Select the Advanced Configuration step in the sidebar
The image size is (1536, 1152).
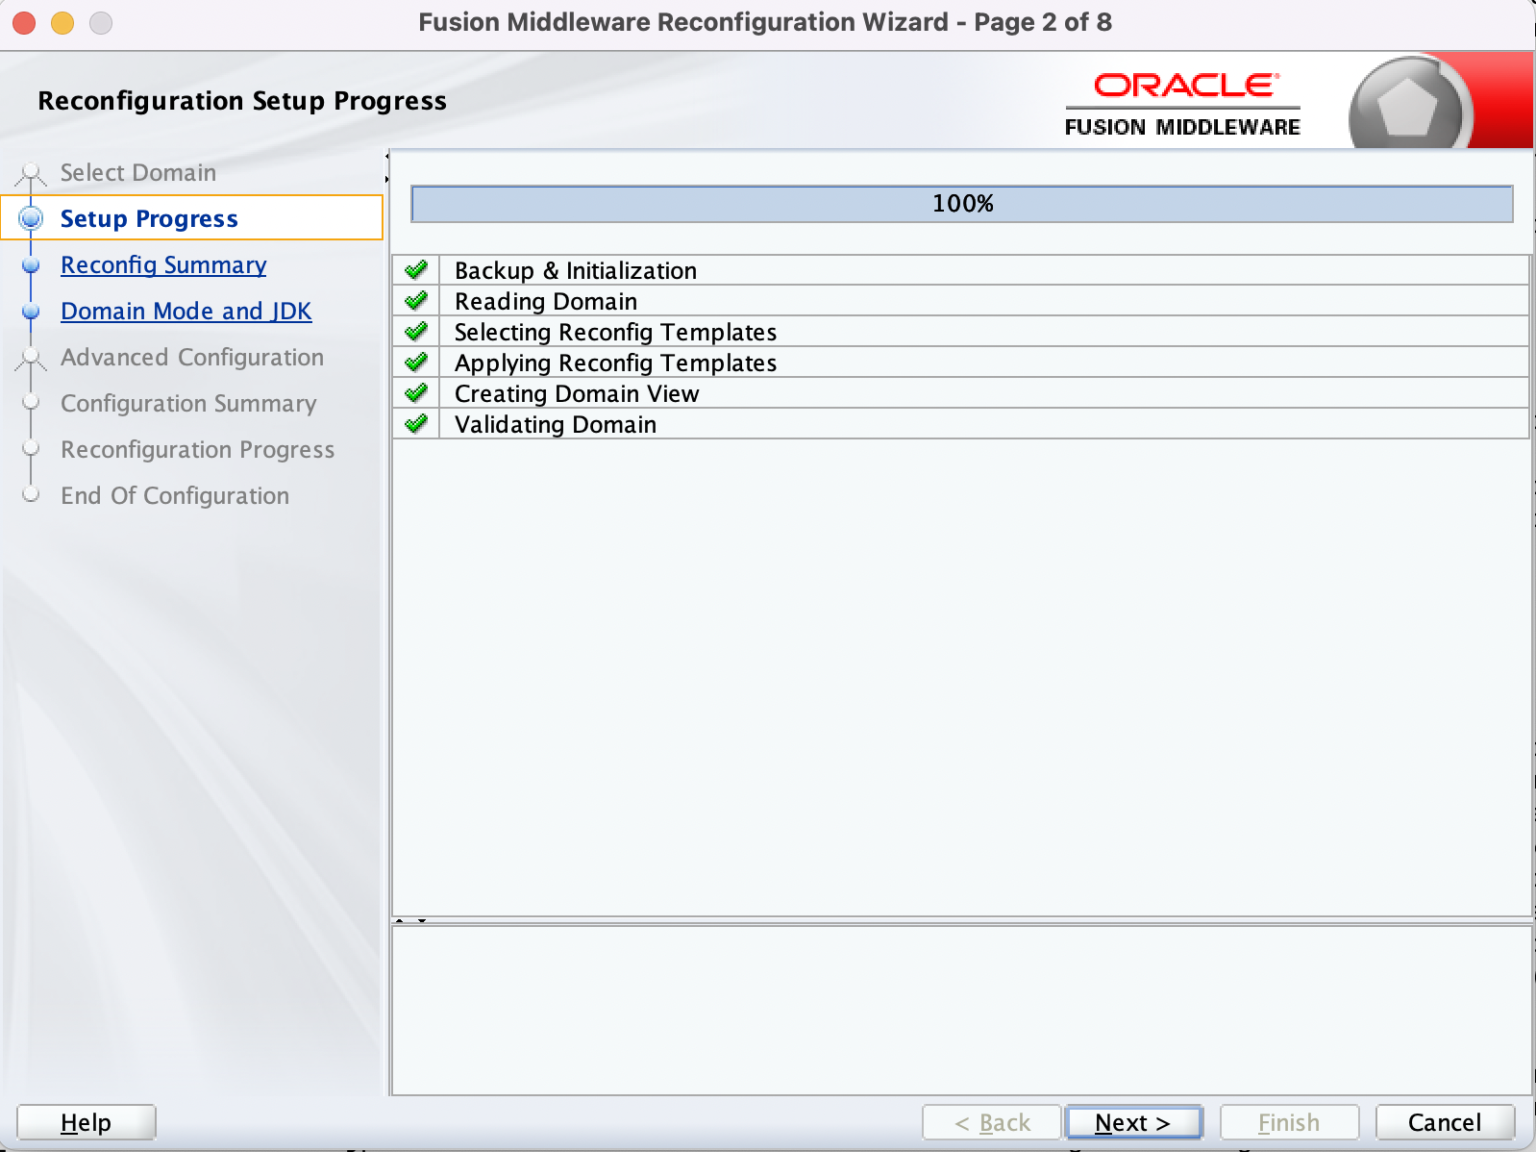pyautogui.click(x=192, y=357)
